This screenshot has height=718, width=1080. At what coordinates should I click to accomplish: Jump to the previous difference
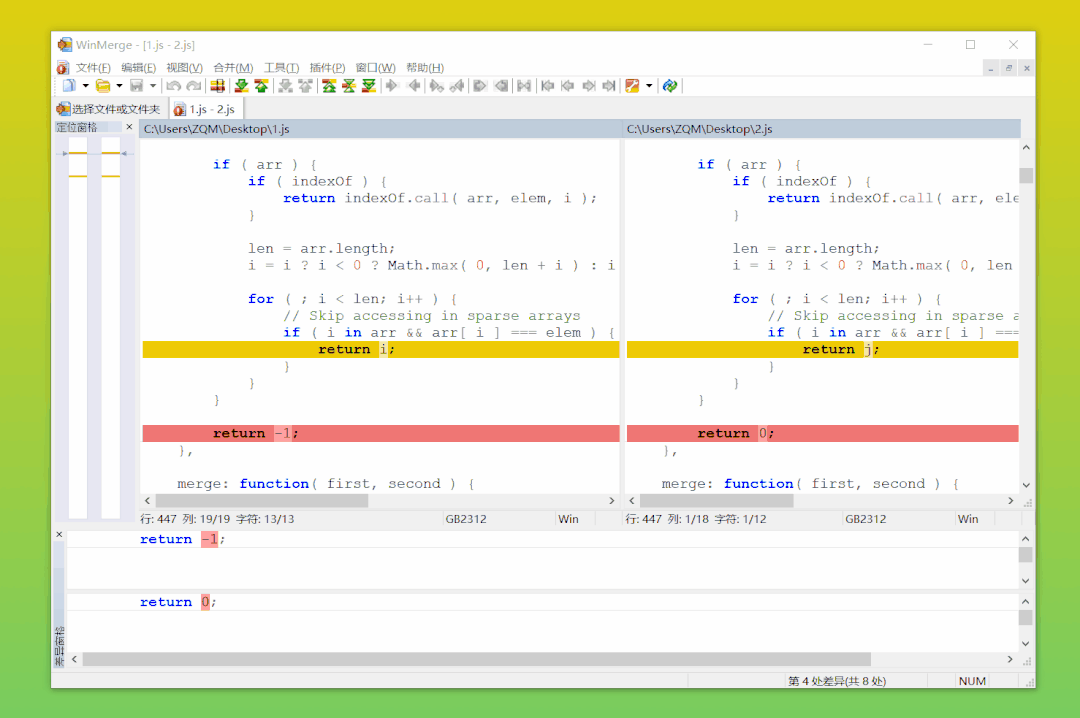(x=261, y=85)
